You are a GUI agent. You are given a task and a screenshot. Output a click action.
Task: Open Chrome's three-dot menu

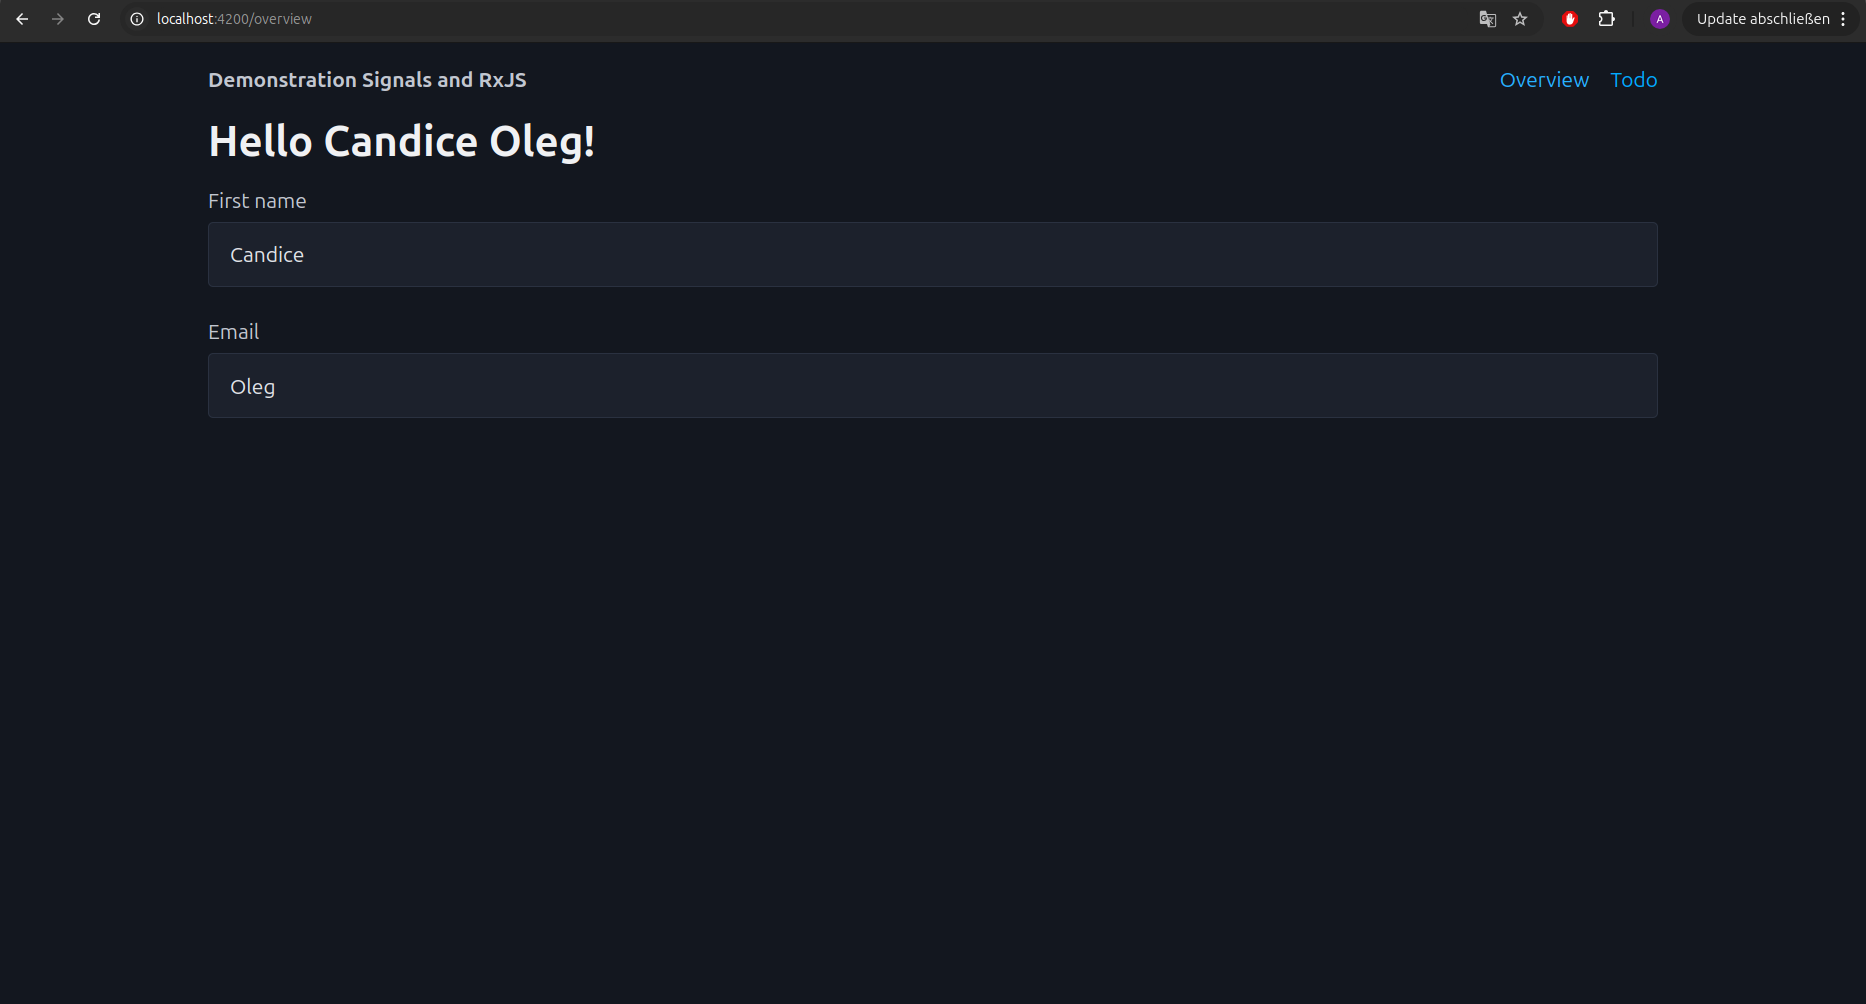(x=1843, y=19)
